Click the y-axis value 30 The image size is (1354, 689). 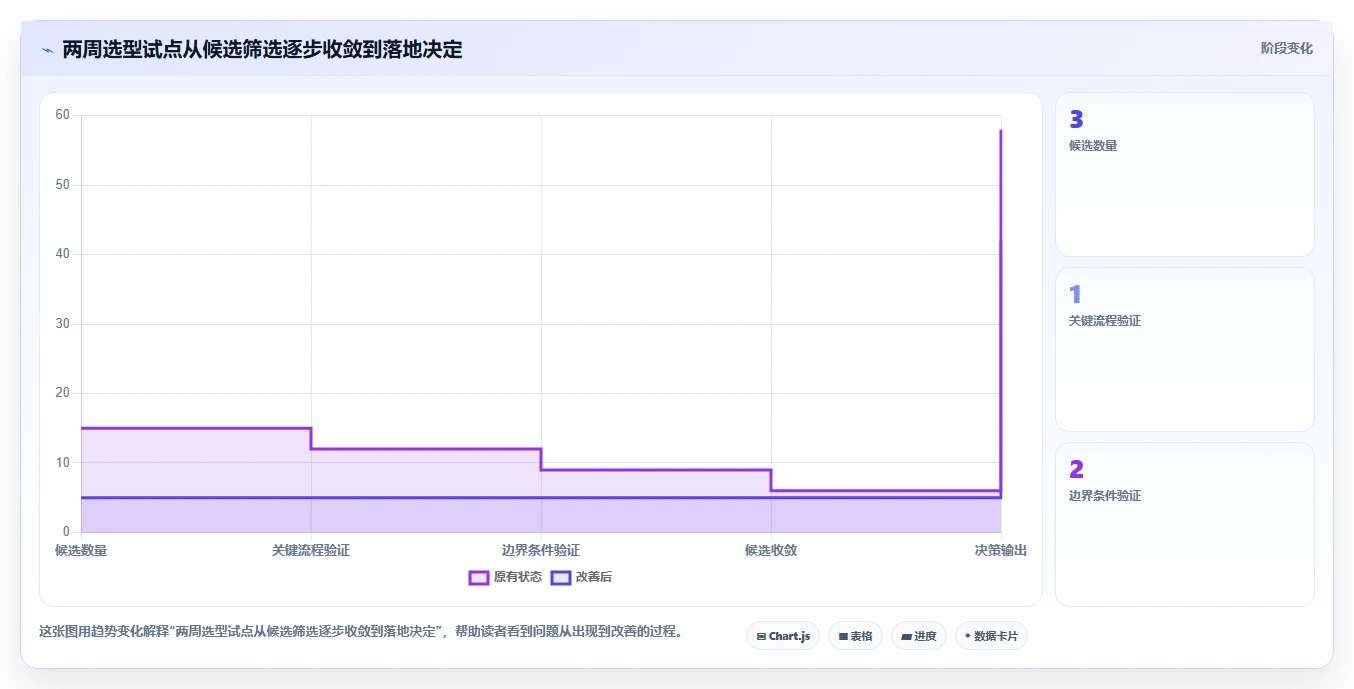63,324
